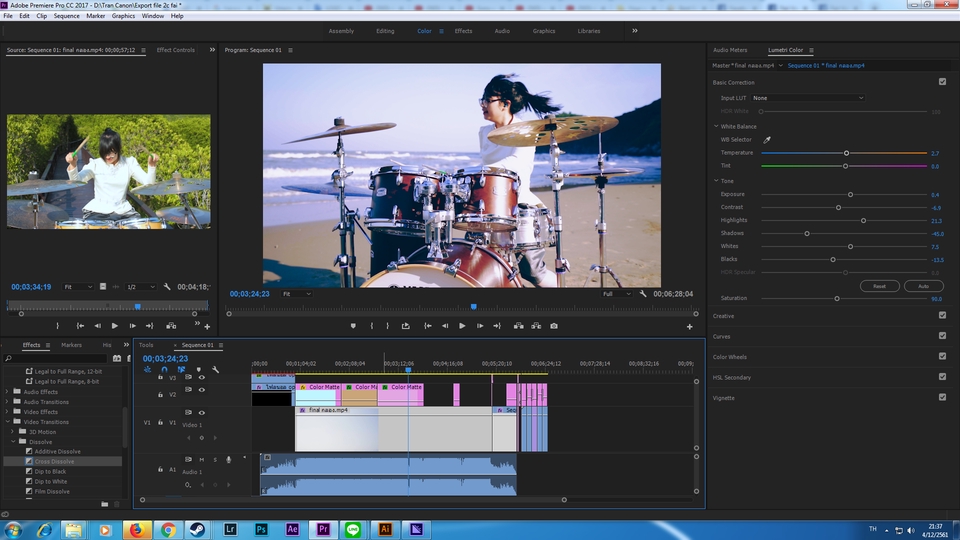The height and width of the screenshot is (540, 960).
Task: Open Input LUT dropdown
Action: click(x=808, y=98)
